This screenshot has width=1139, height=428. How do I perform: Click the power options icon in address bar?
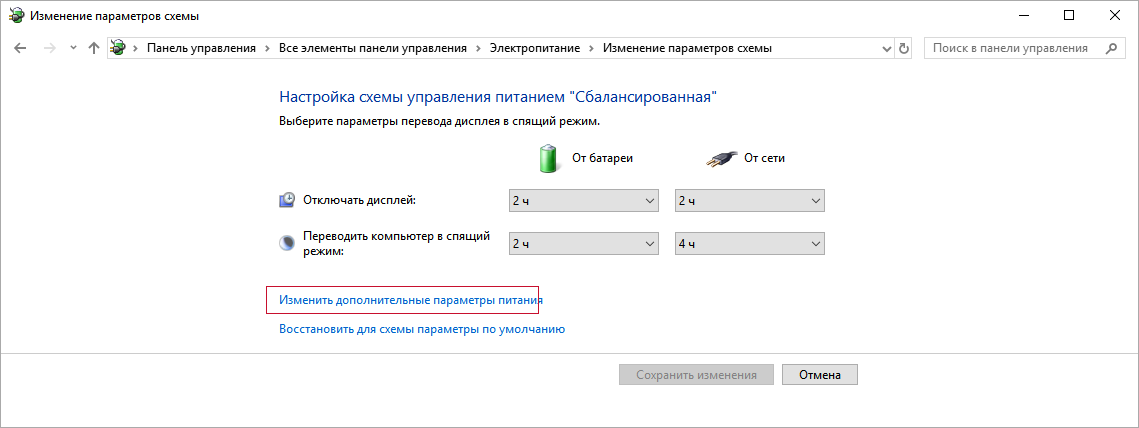coord(119,48)
